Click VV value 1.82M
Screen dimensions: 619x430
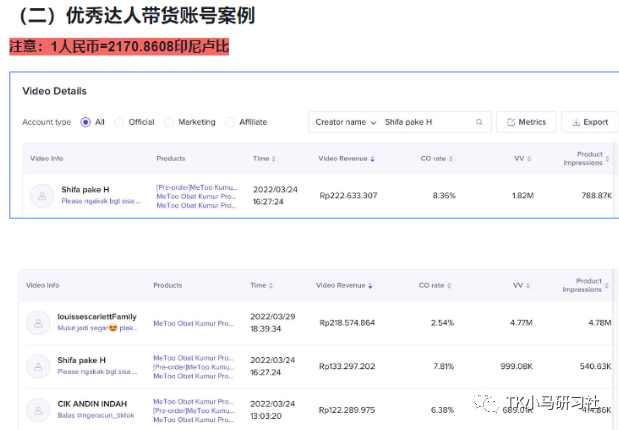click(523, 195)
